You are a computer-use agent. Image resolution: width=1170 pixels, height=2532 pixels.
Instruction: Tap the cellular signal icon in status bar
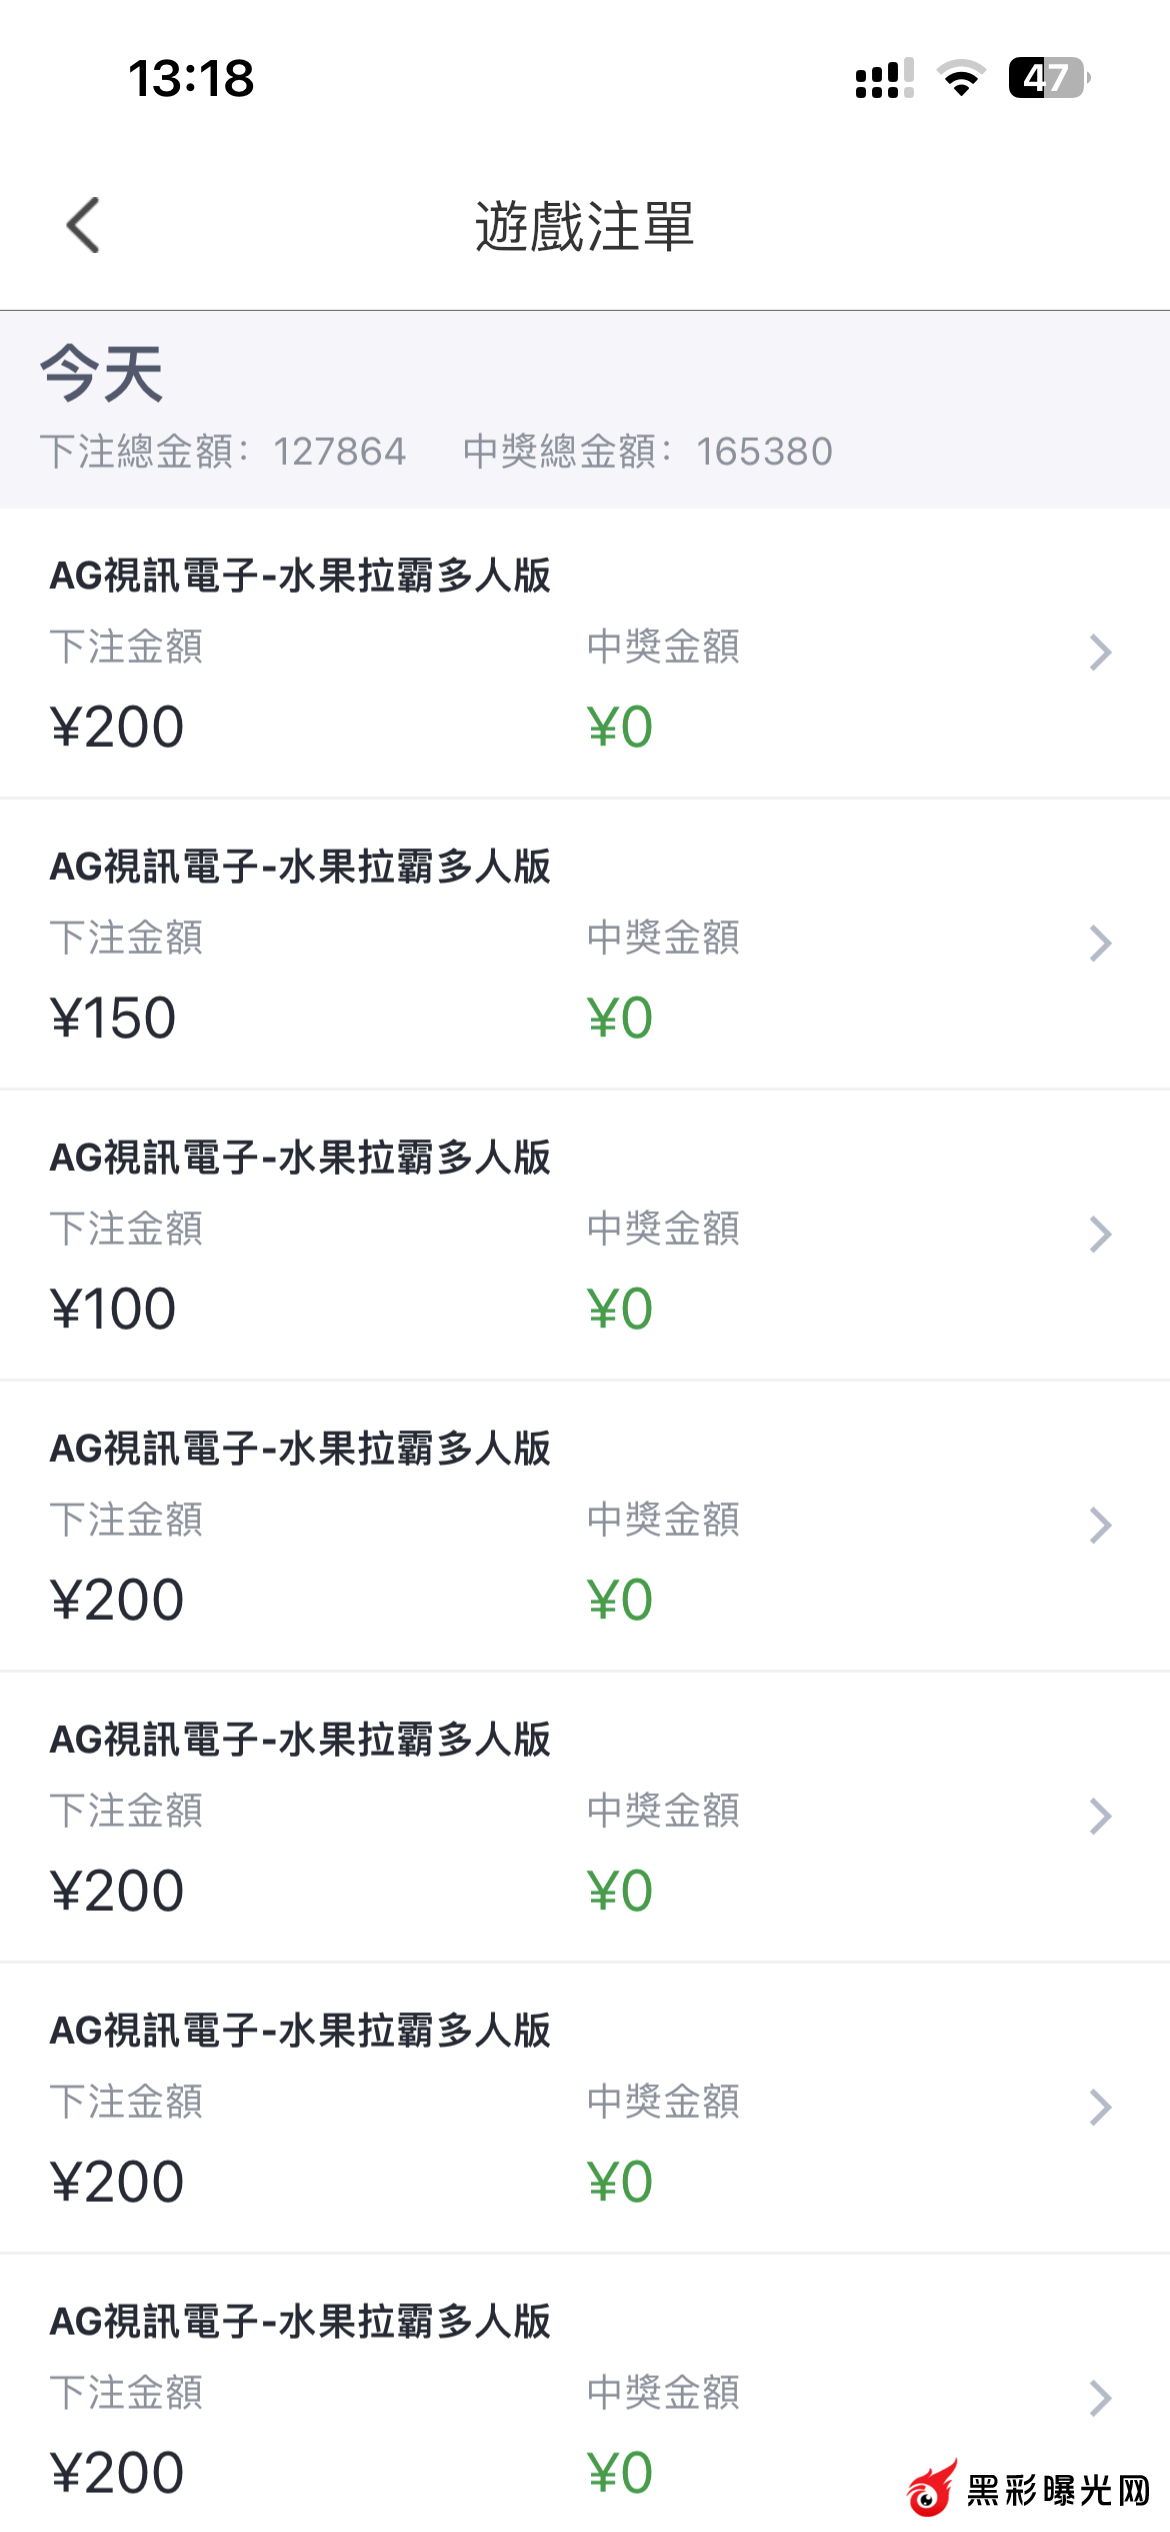[884, 78]
